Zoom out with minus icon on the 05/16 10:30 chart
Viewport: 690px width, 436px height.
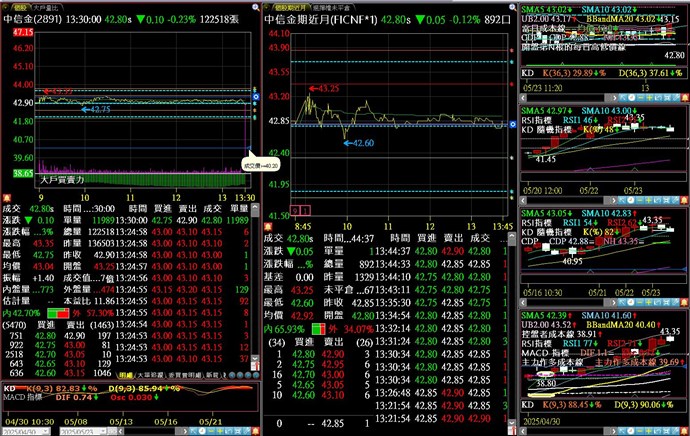tap(641, 302)
